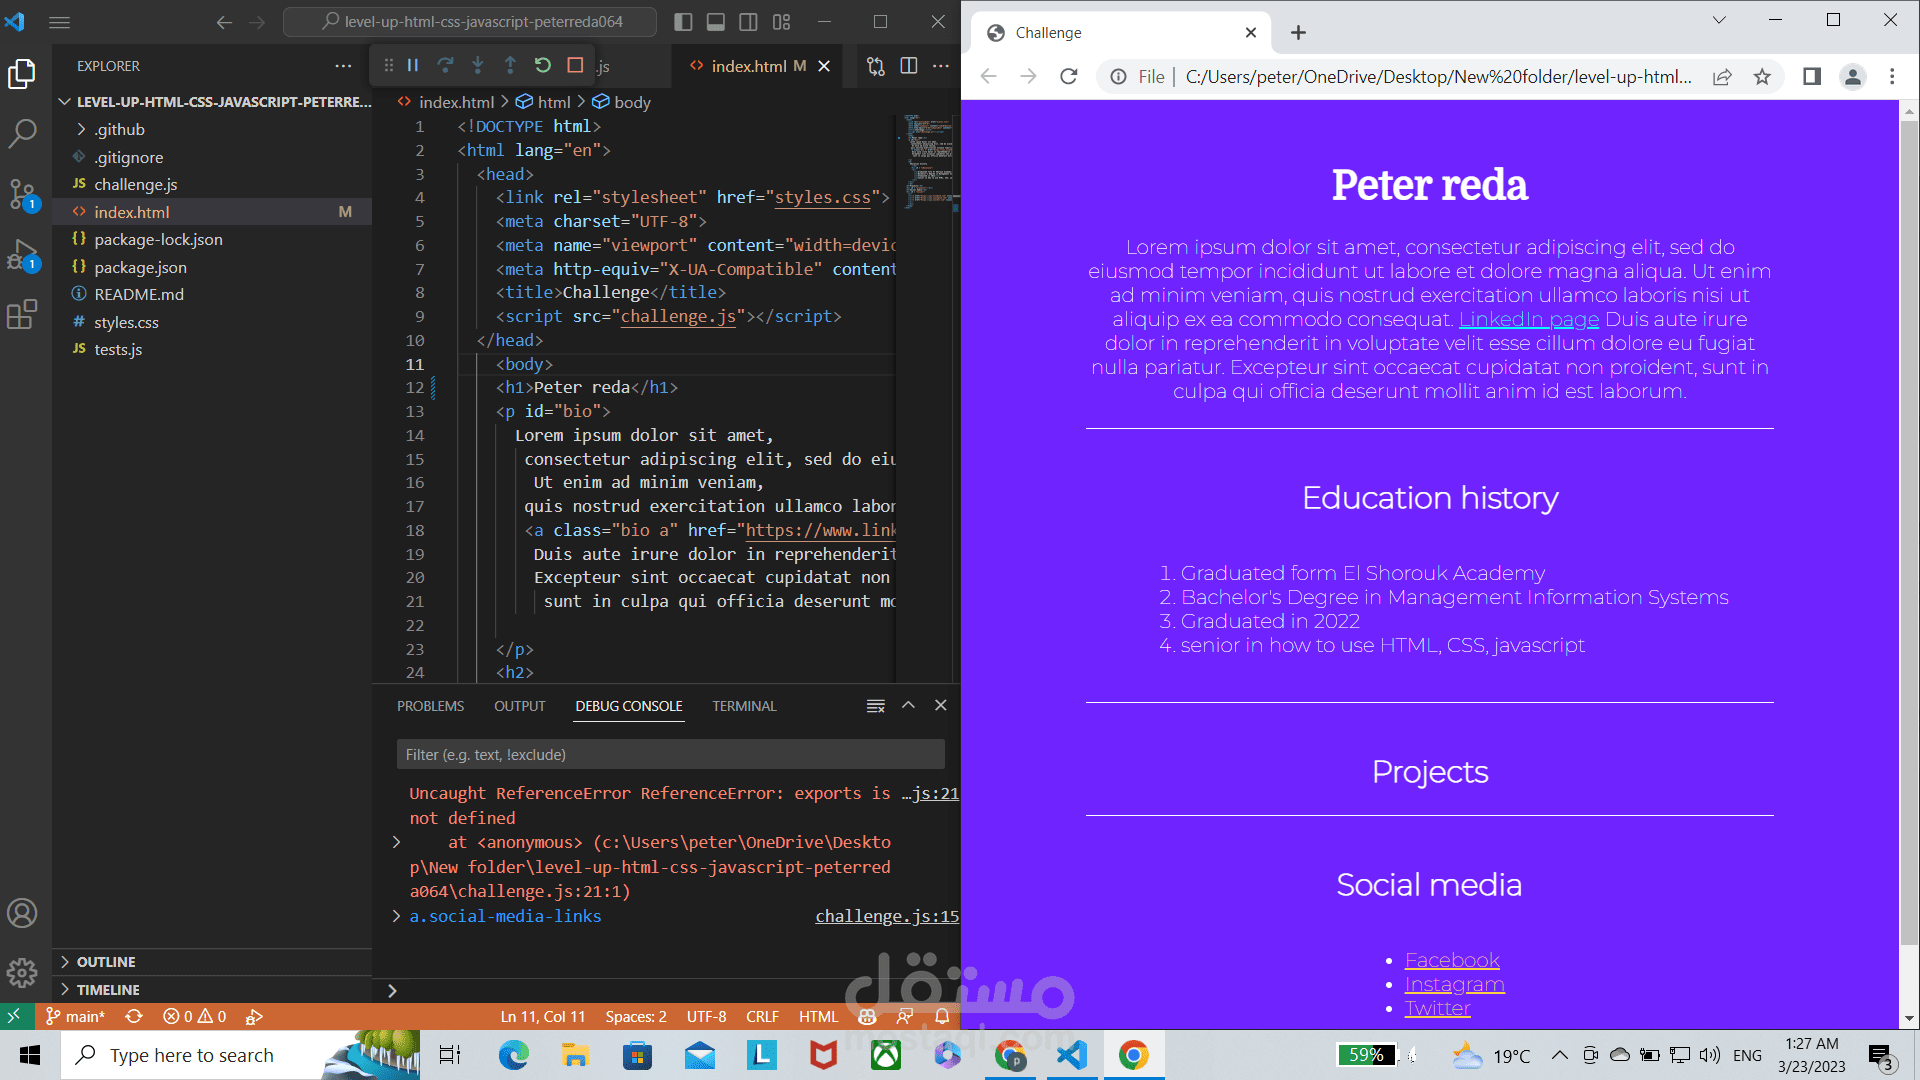This screenshot has height=1080, width=1920.
Task: Switch to the OUTPUT panel tab
Action: point(520,706)
